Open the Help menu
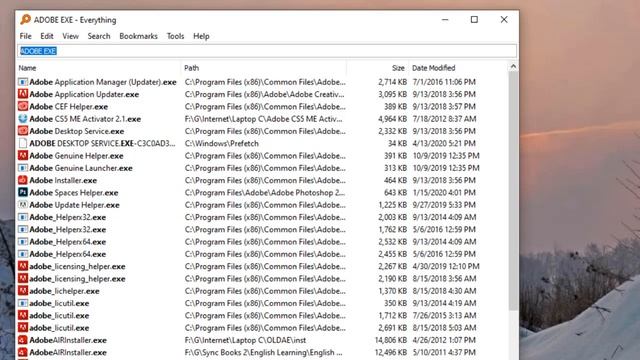The height and width of the screenshot is (360, 640). pos(201,36)
